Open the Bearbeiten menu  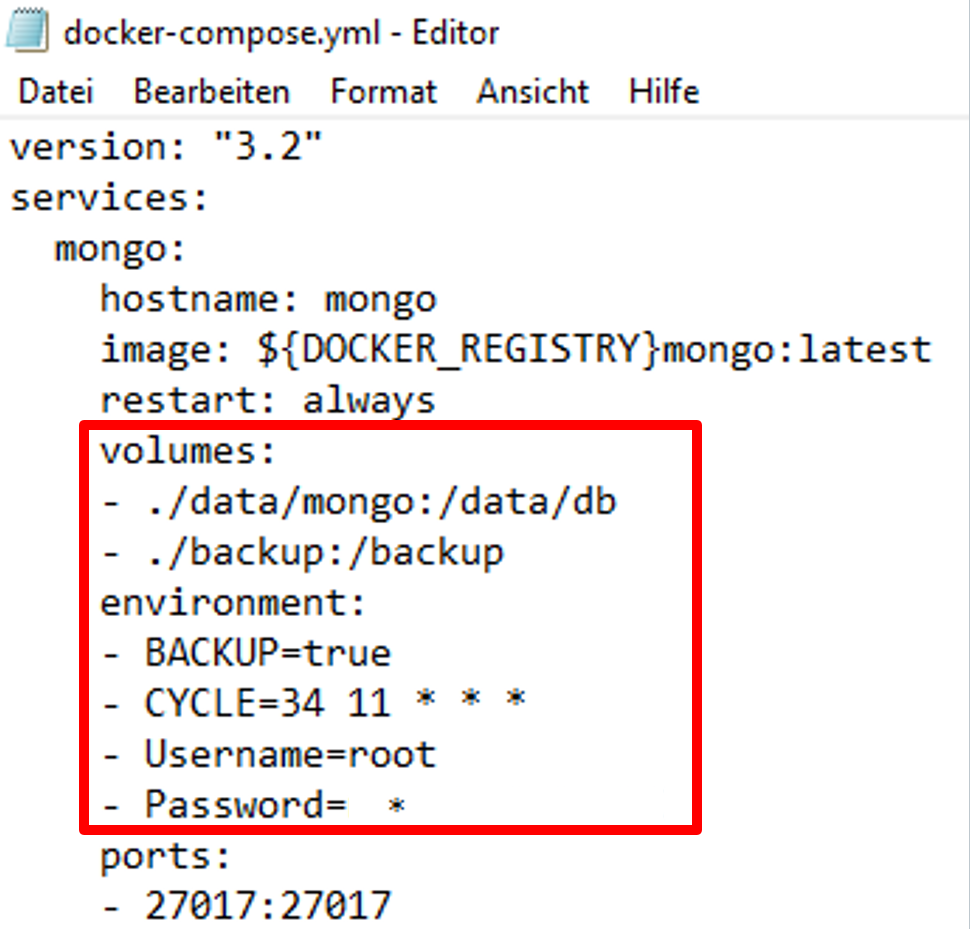click(x=212, y=92)
